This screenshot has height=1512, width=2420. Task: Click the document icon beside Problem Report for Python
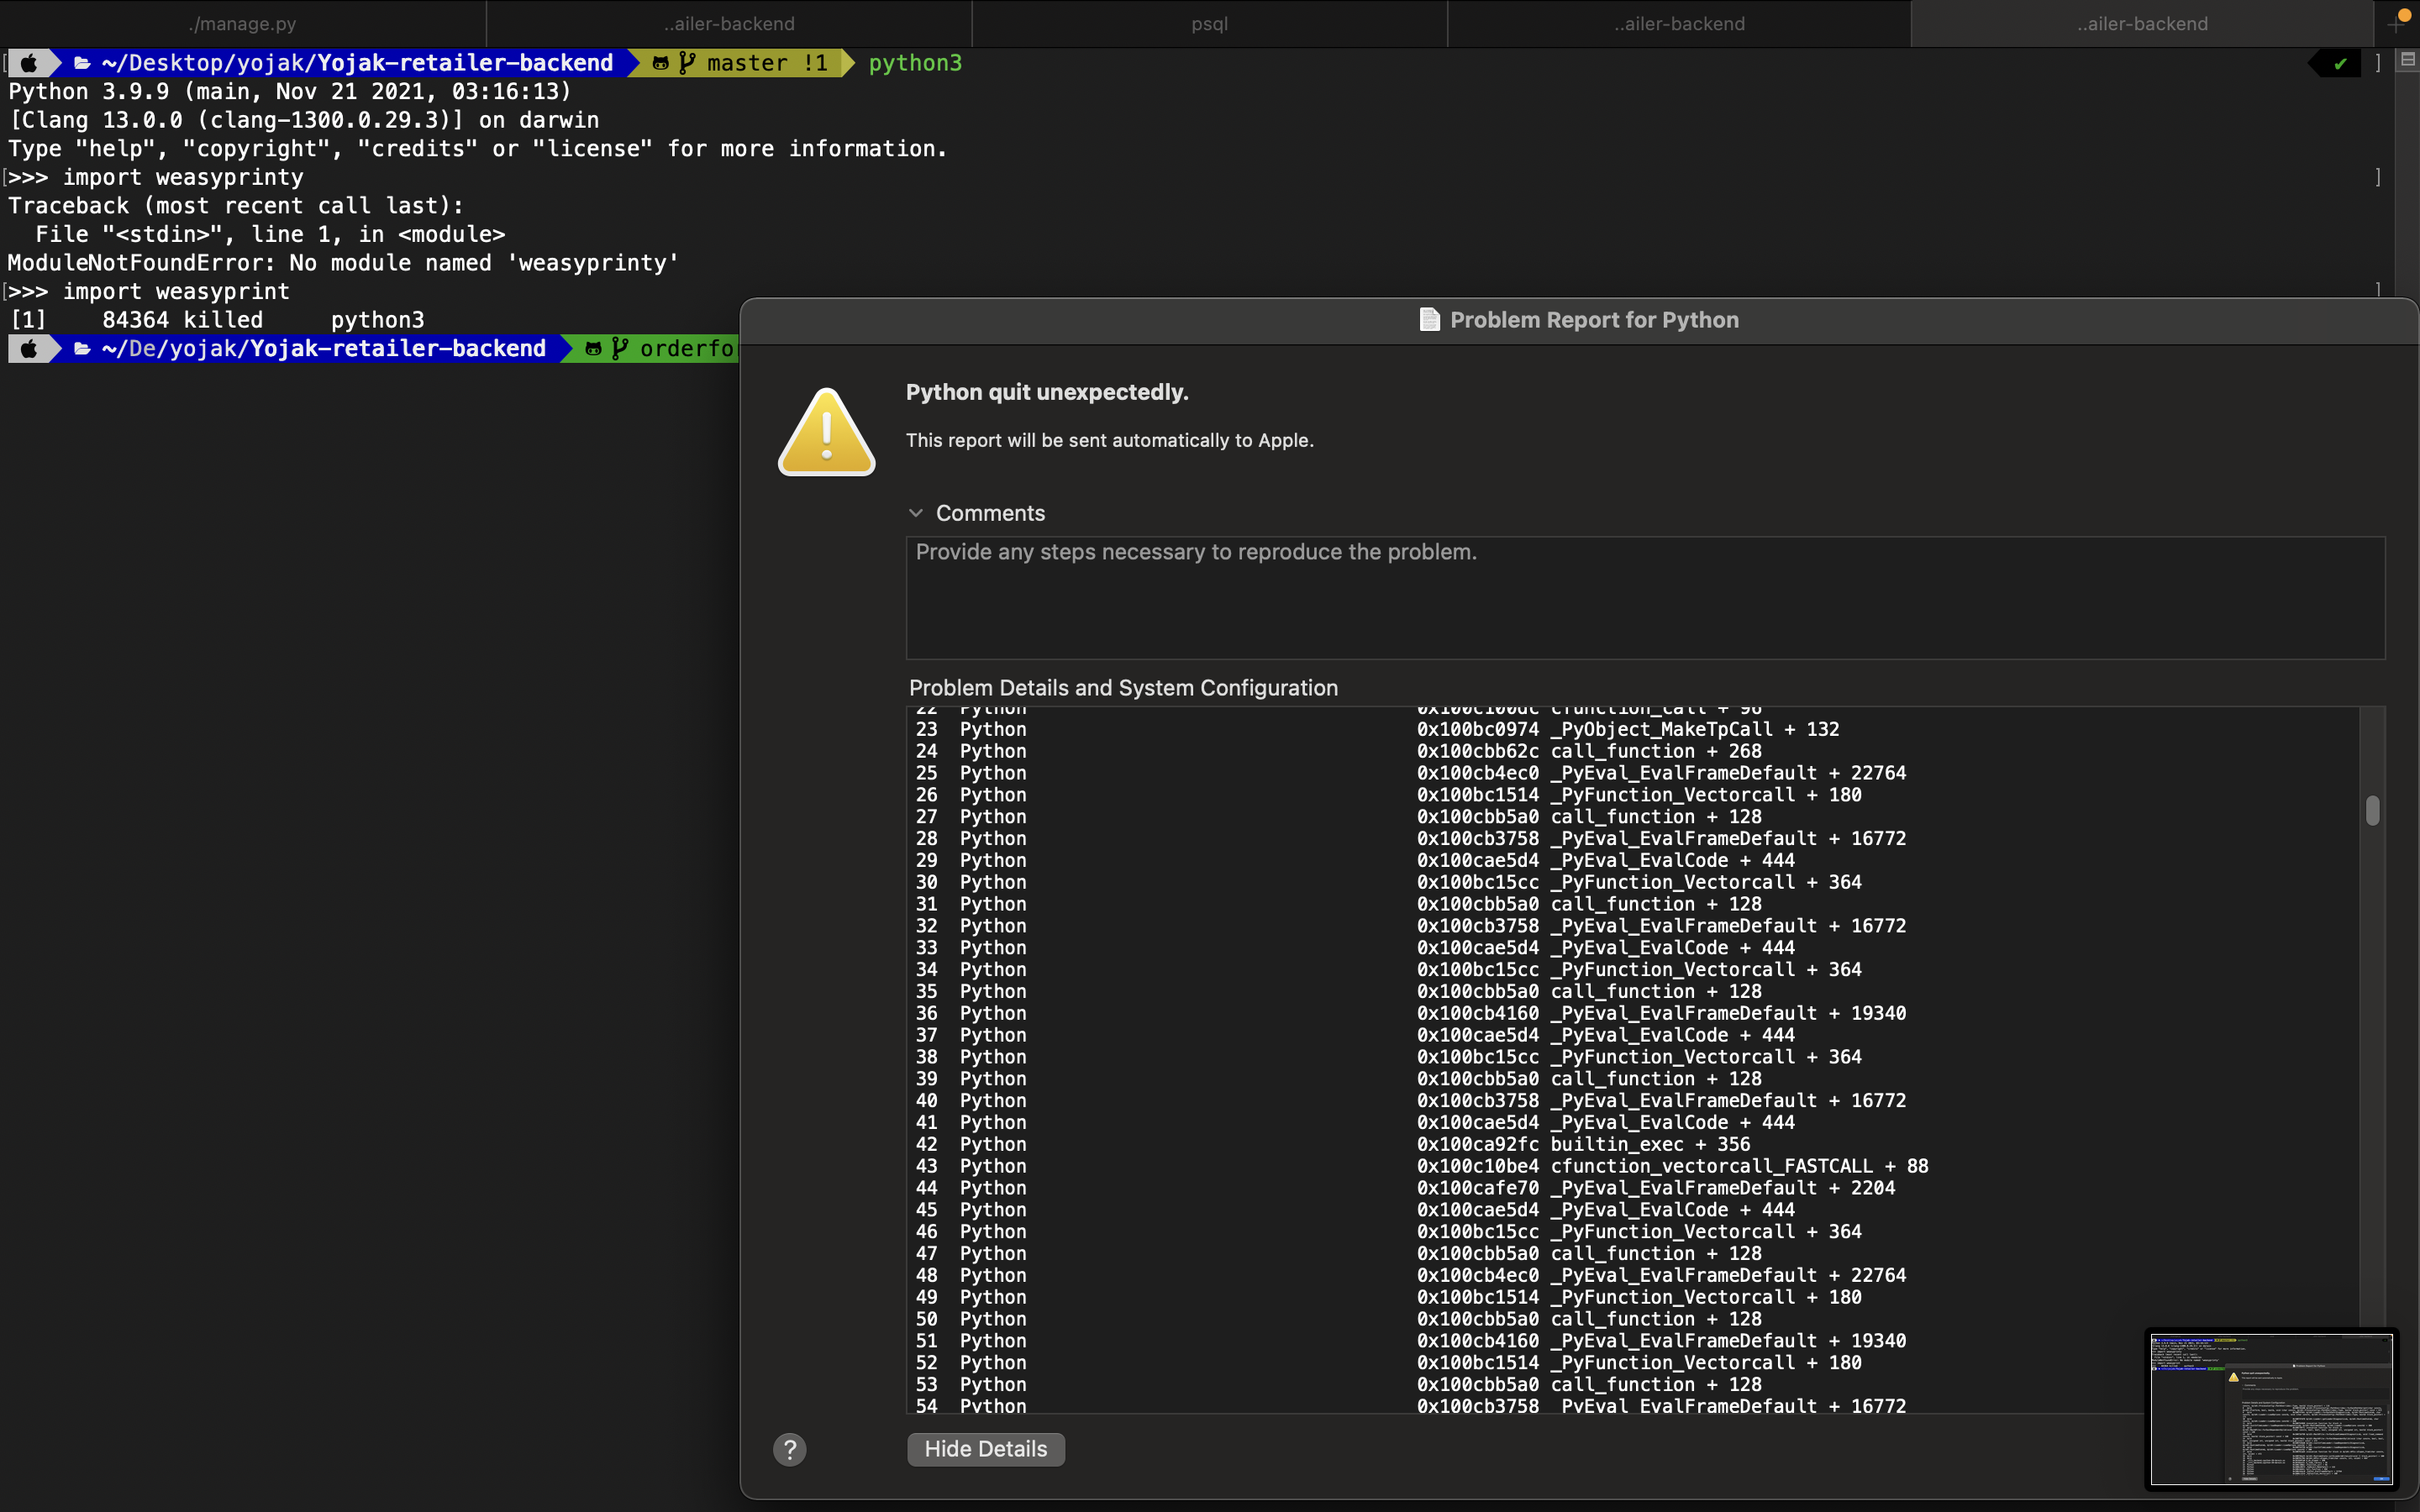1430,320
